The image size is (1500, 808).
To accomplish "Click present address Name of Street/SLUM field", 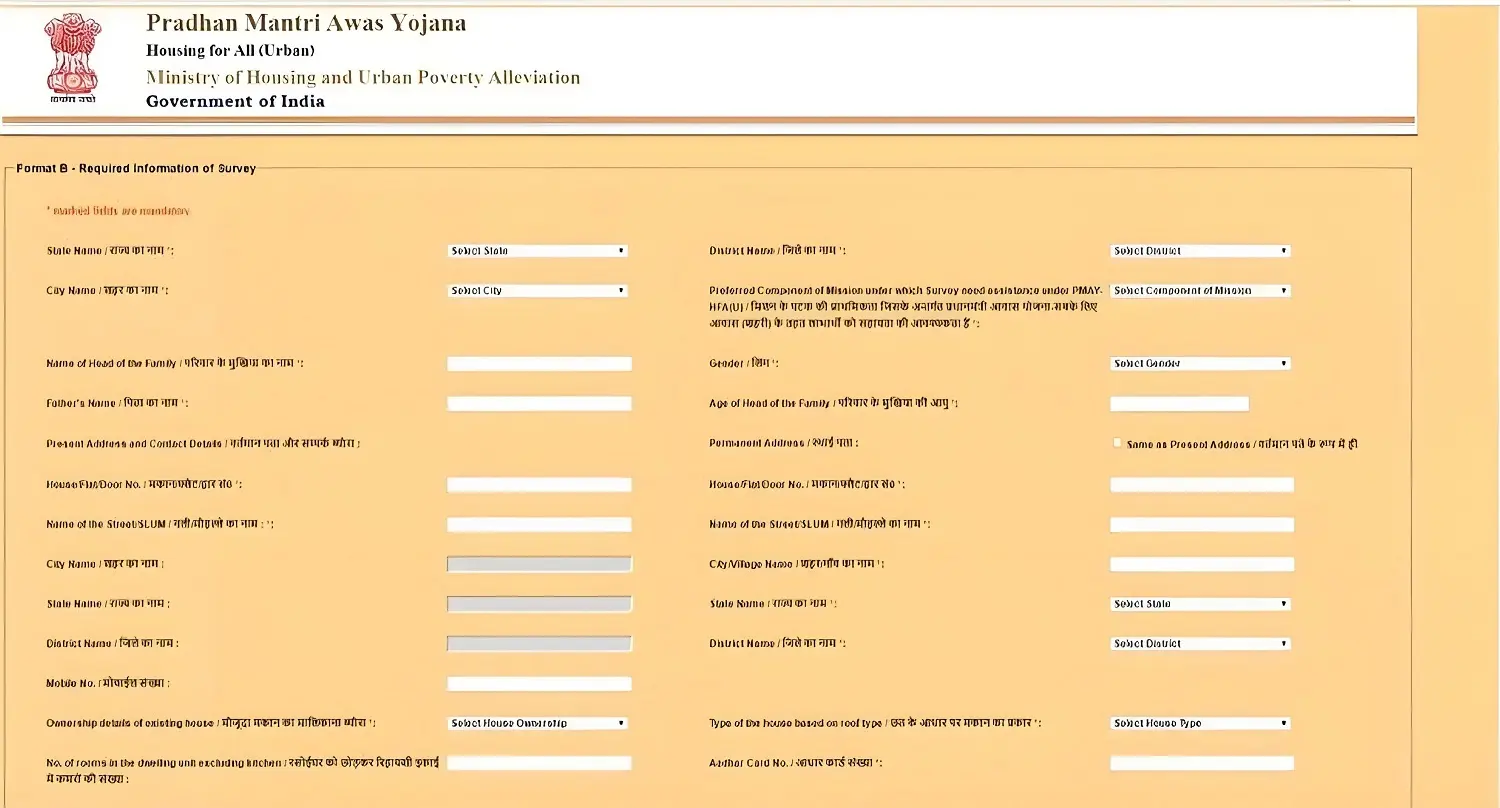I will [x=538, y=523].
